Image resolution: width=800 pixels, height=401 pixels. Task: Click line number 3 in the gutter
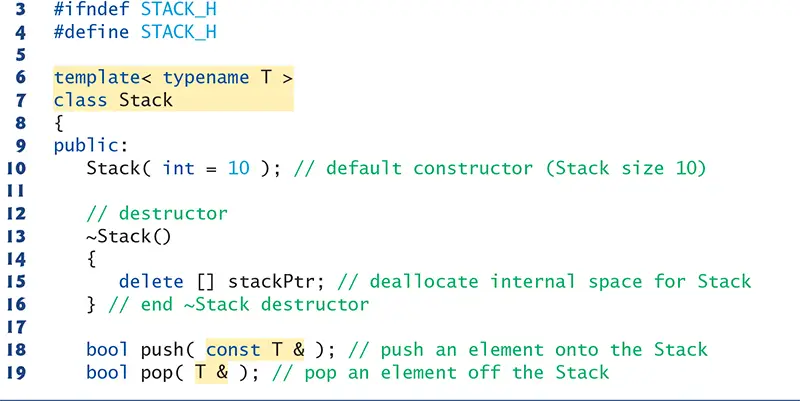click(20, 10)
